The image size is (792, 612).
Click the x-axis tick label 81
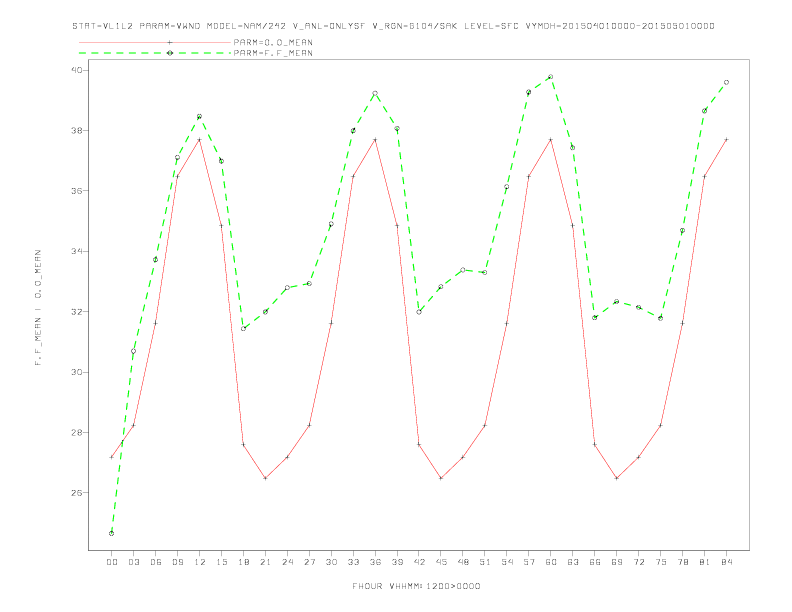705,562
